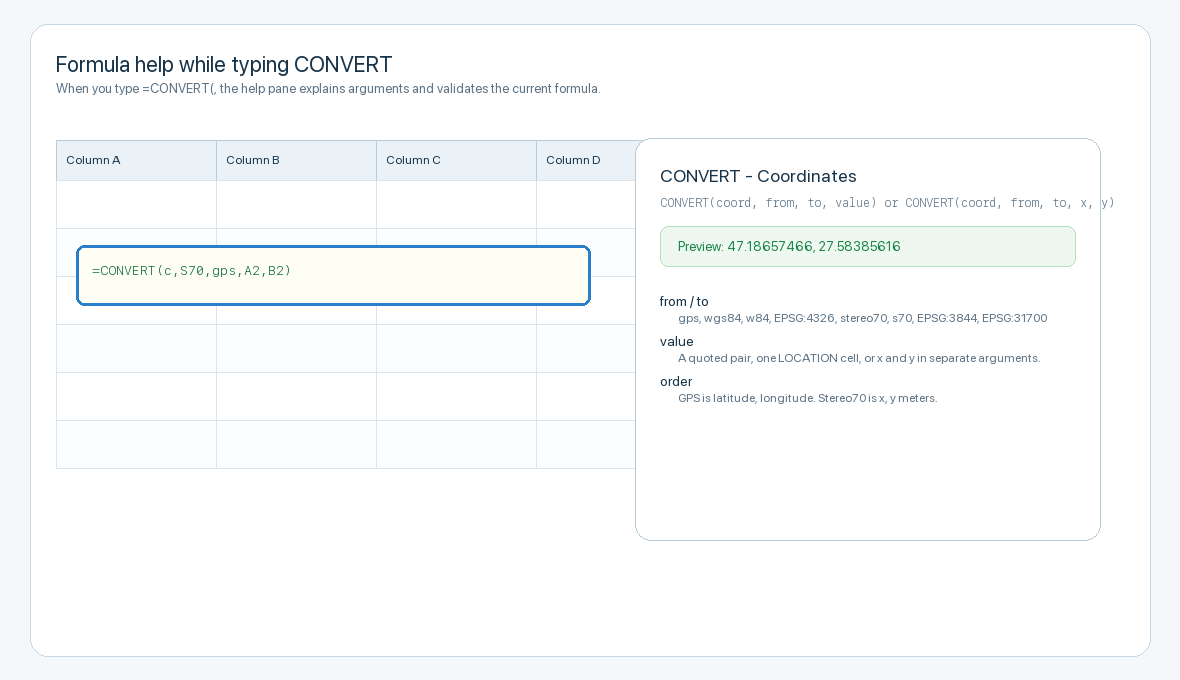This screenshot has height=680, width=1180.
Task: Click the green Preview result box
Action: pos(868,247)
